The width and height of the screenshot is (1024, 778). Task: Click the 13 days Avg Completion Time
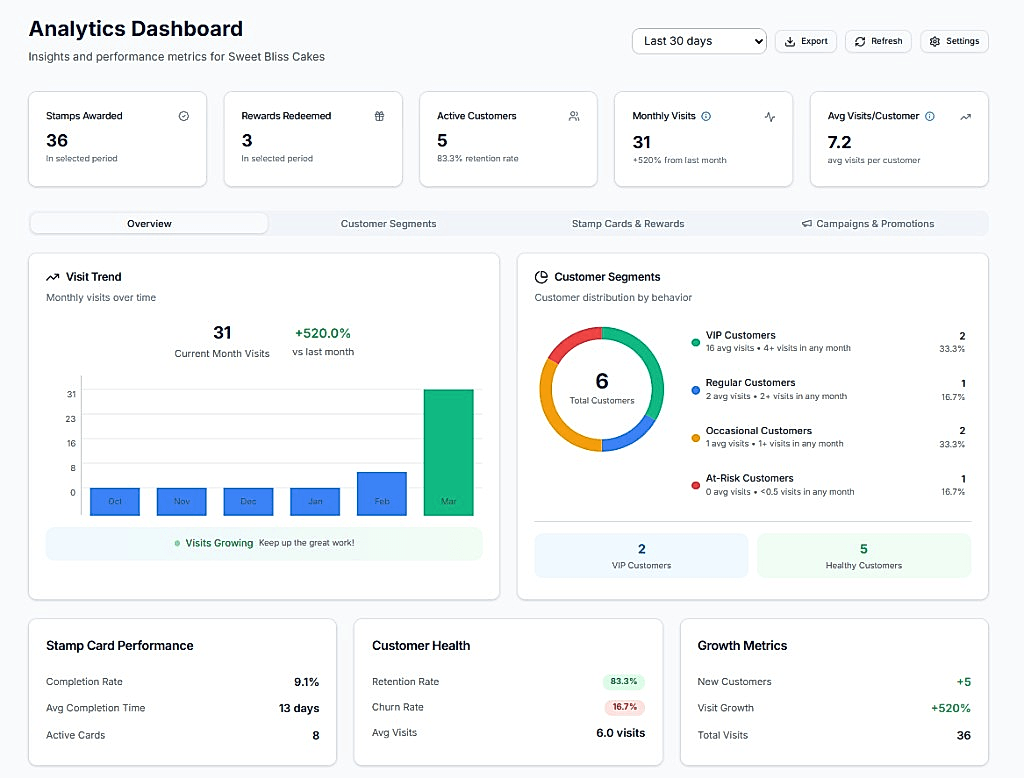299,708
